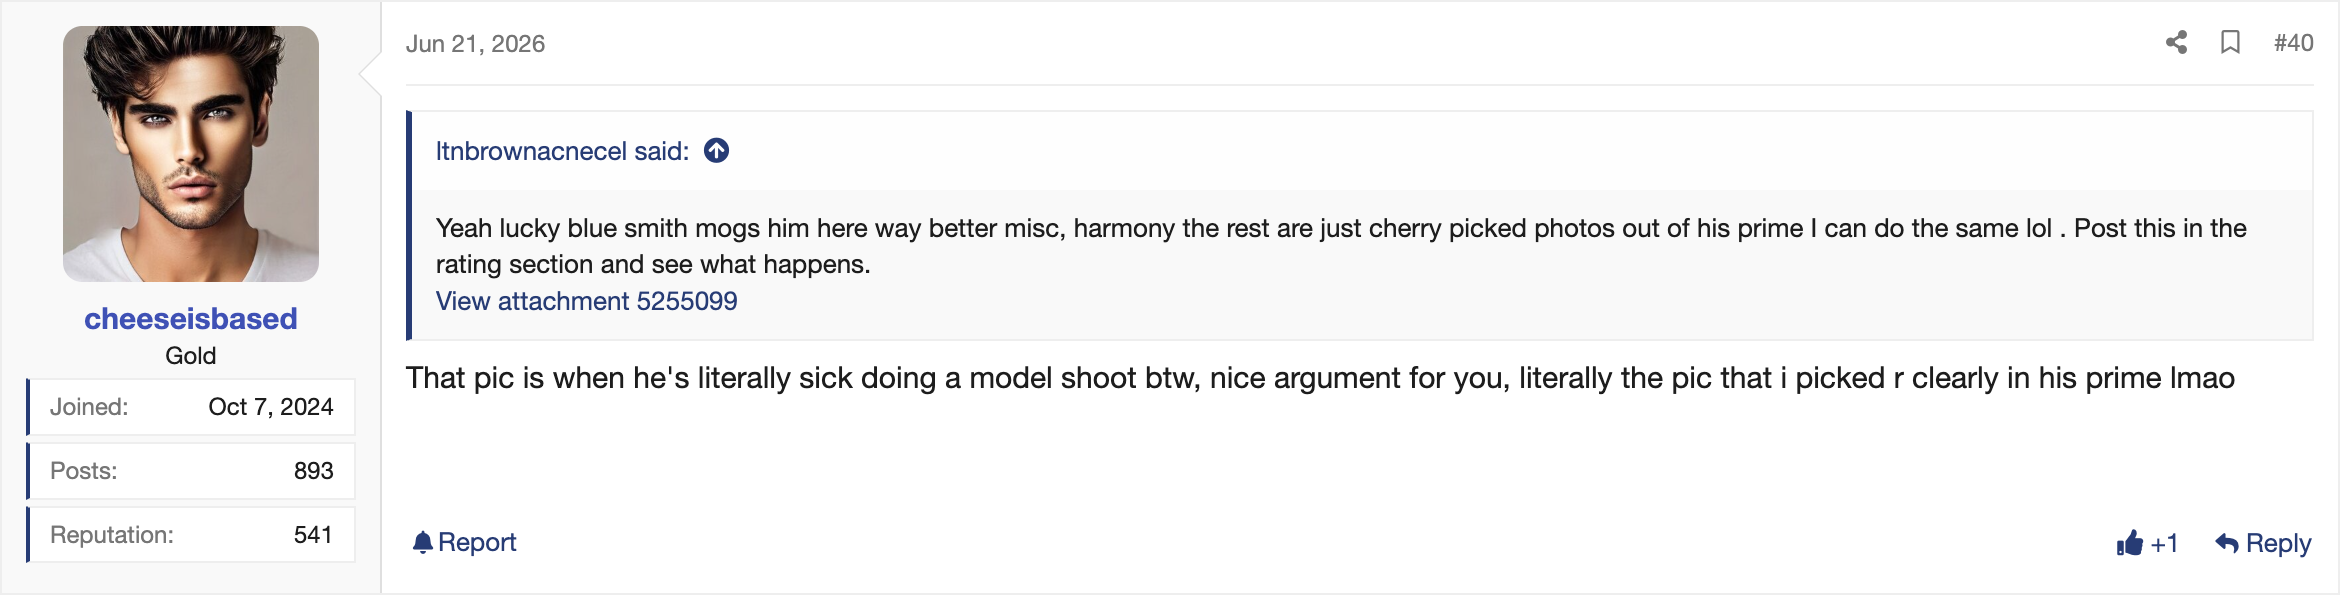Click the Joined date Oct 7, 2024

(x=271, y=407)
